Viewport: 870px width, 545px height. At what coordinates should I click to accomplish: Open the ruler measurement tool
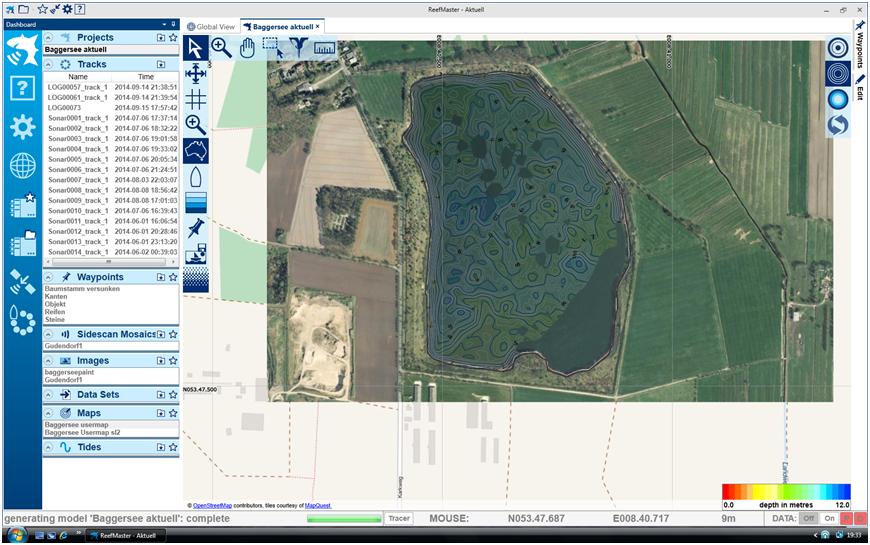323,47
